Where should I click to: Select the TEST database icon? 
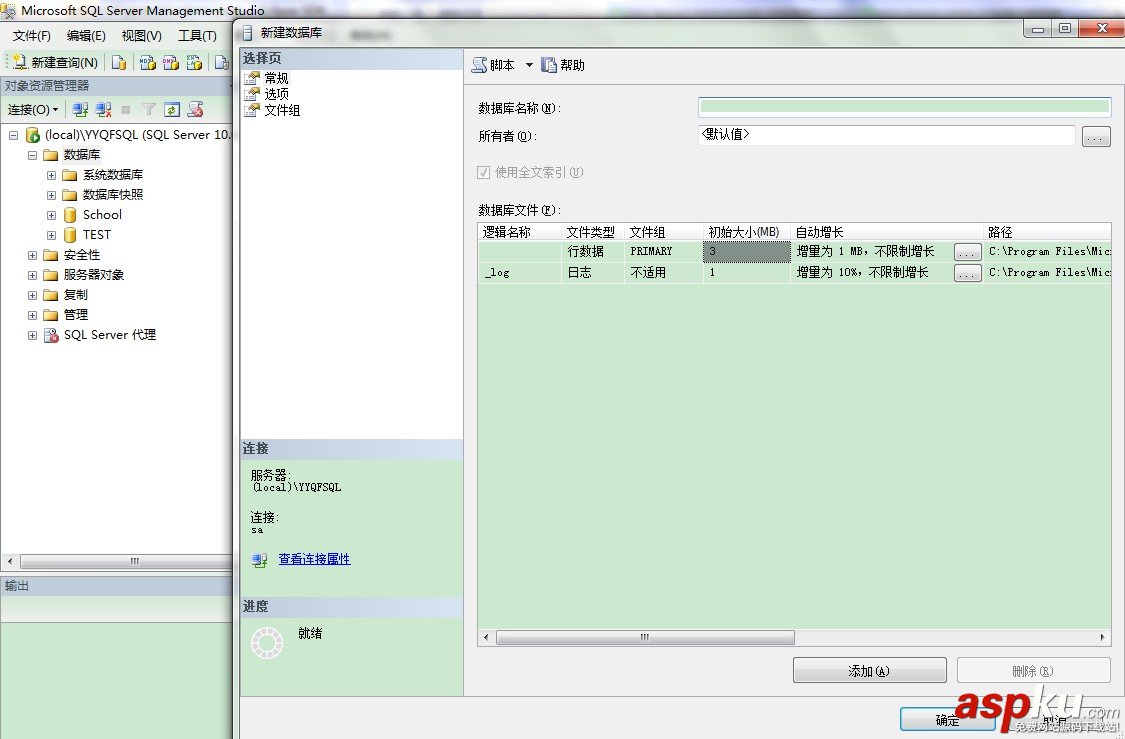pos(70,235)
